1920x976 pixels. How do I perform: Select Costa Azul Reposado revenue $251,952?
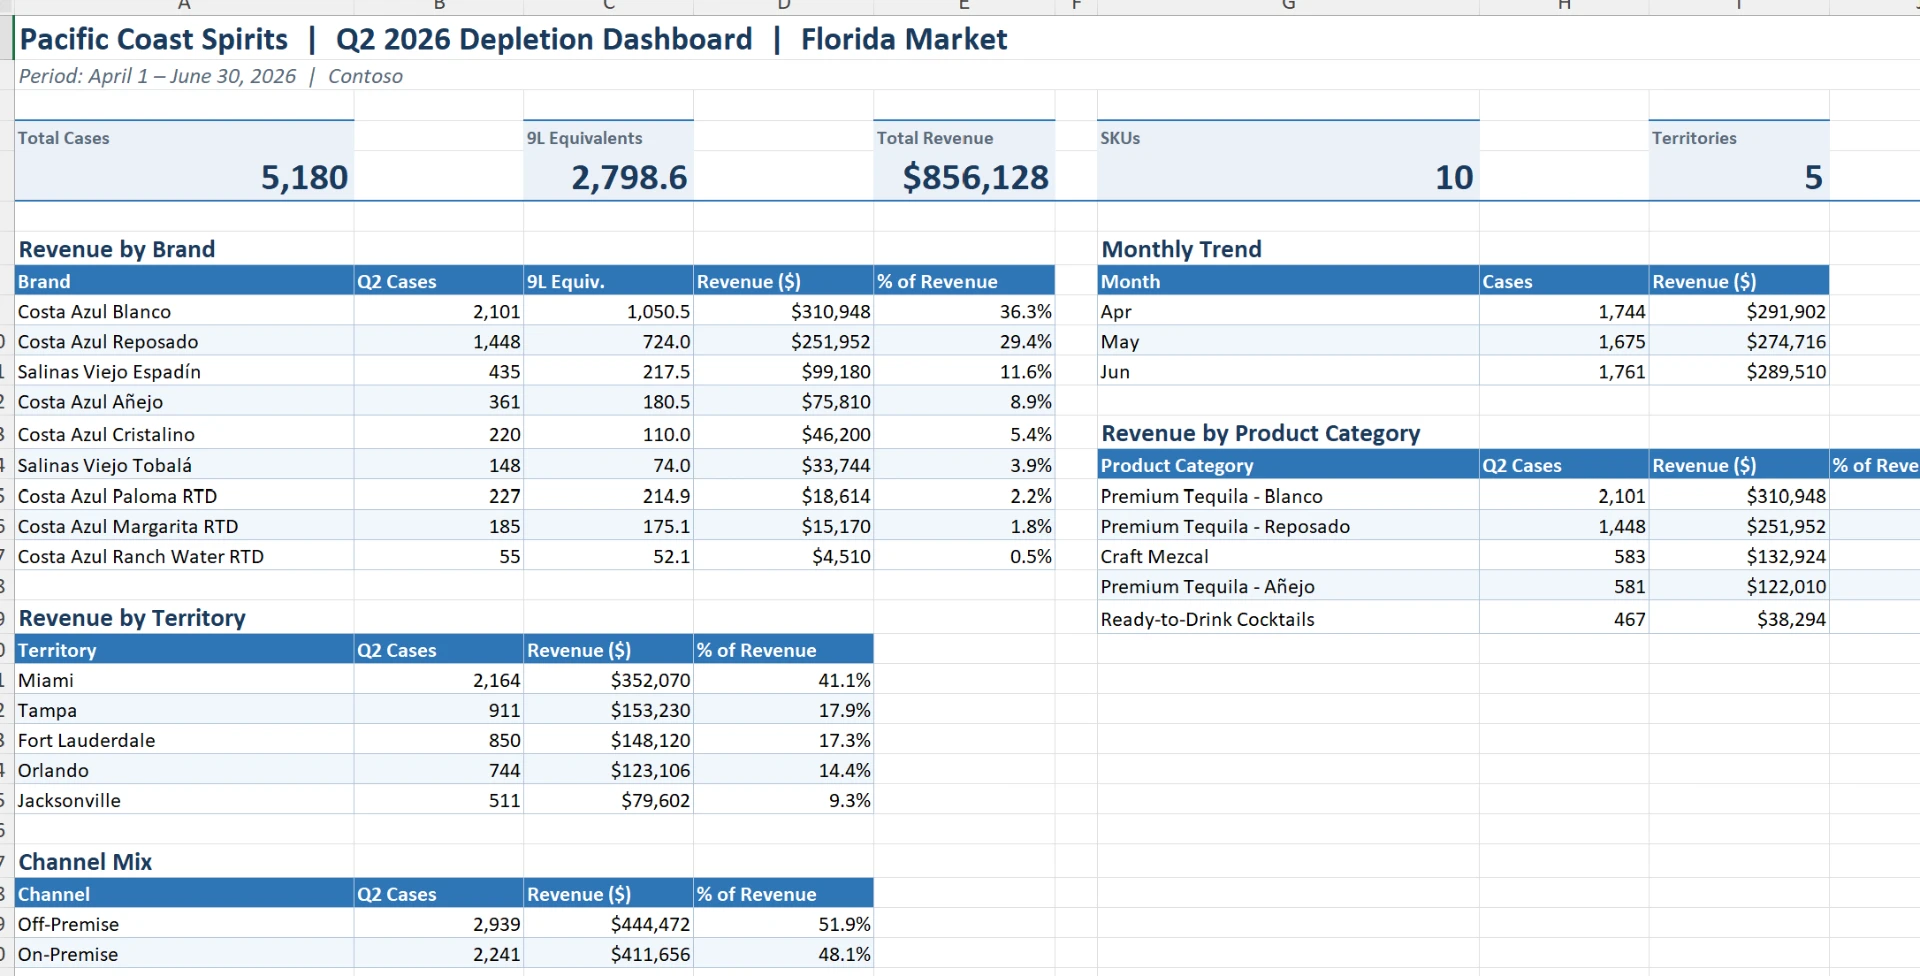[783, 341]
